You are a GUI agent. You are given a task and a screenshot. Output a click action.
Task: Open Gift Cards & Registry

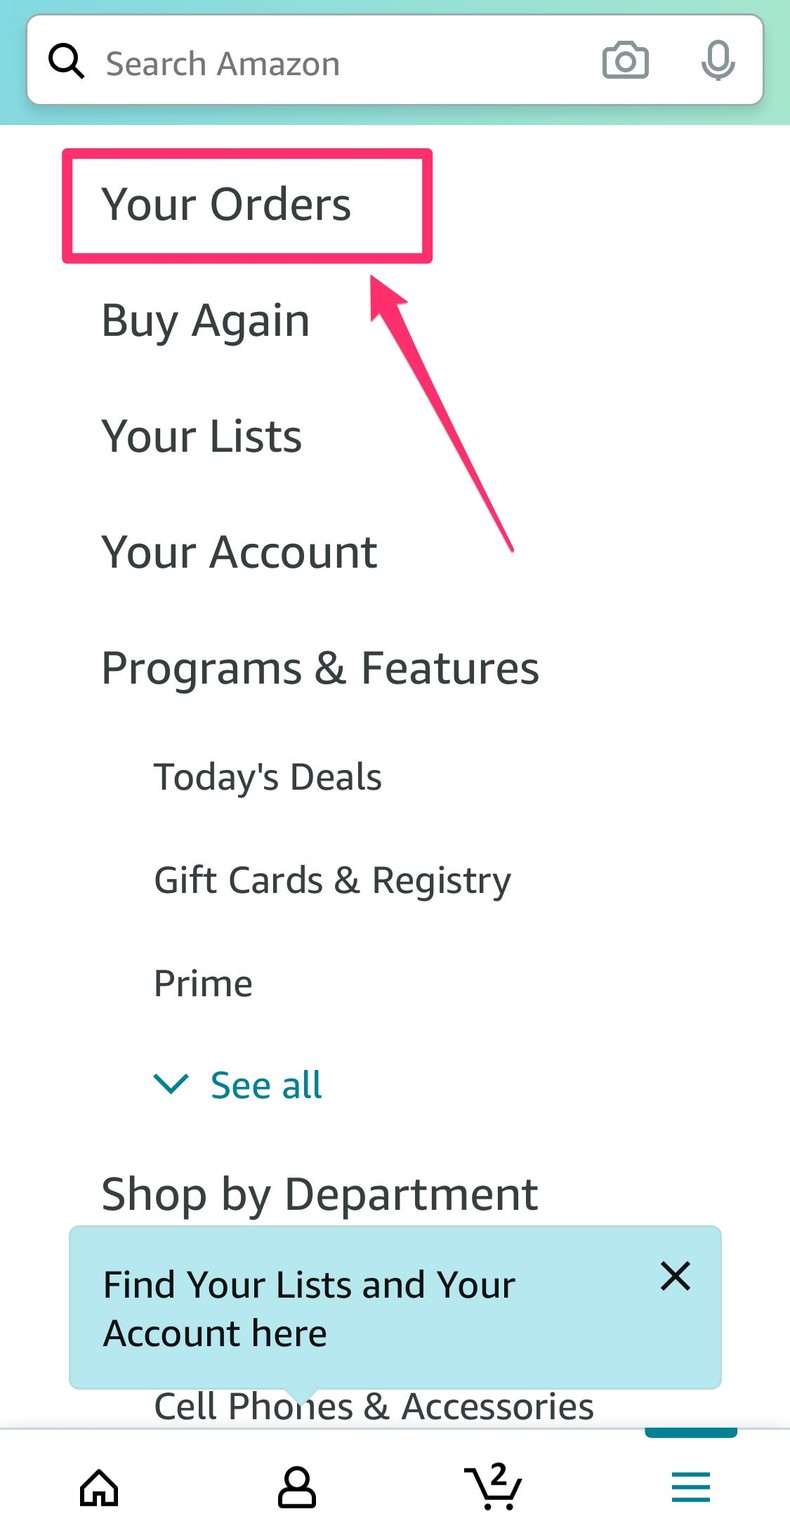(x=332, y=880)
